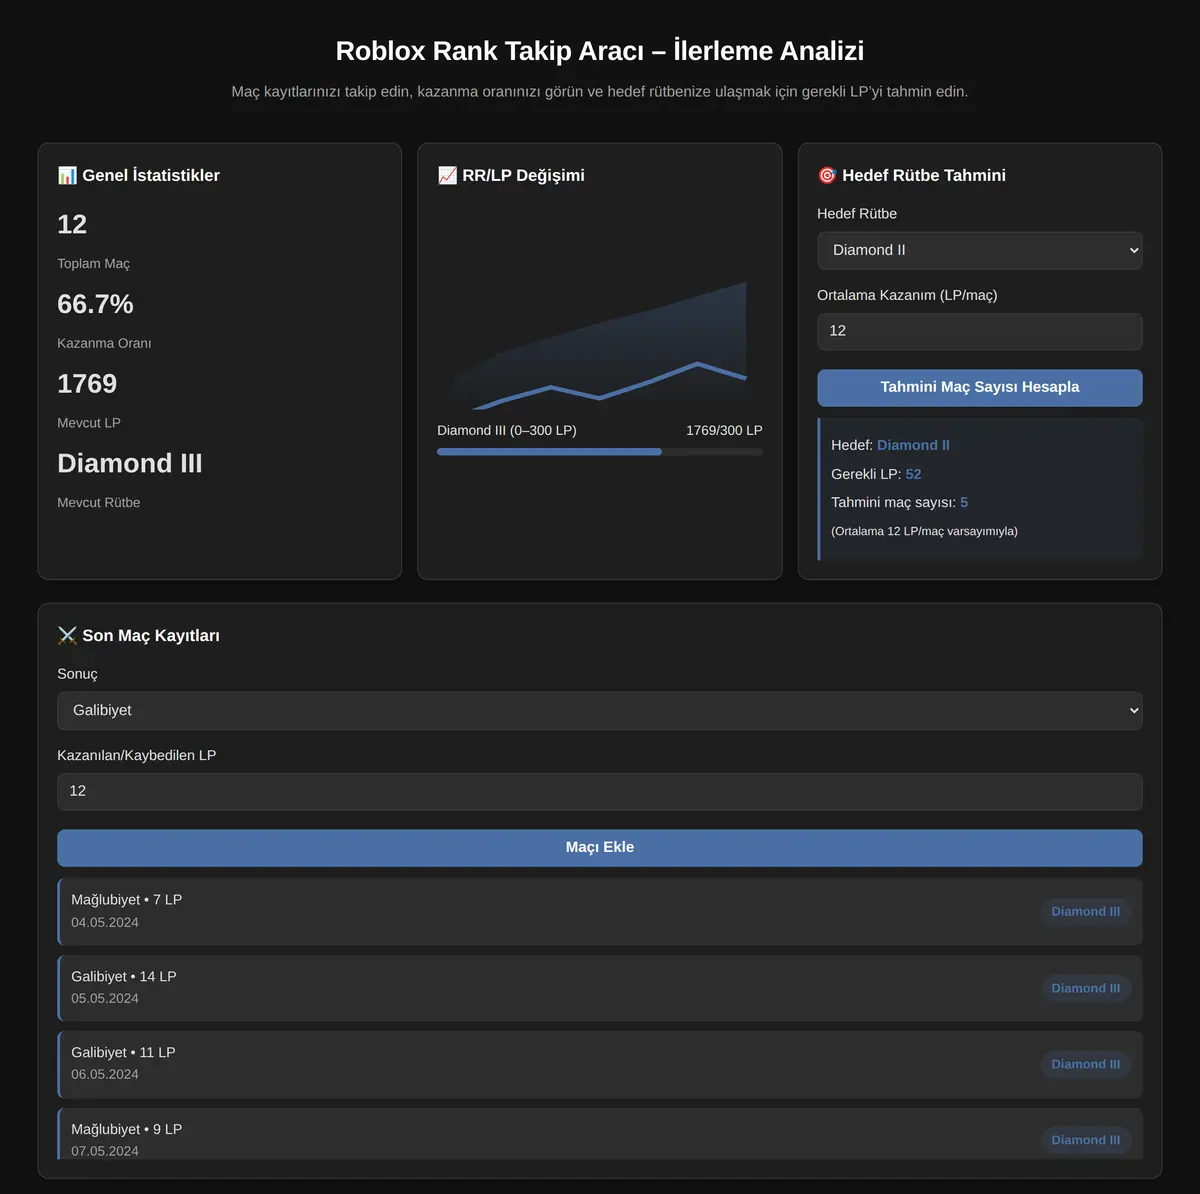Click the Maçı Ekle button
The height and width of the screenshot is (1194, 1200).
[600, 847]
